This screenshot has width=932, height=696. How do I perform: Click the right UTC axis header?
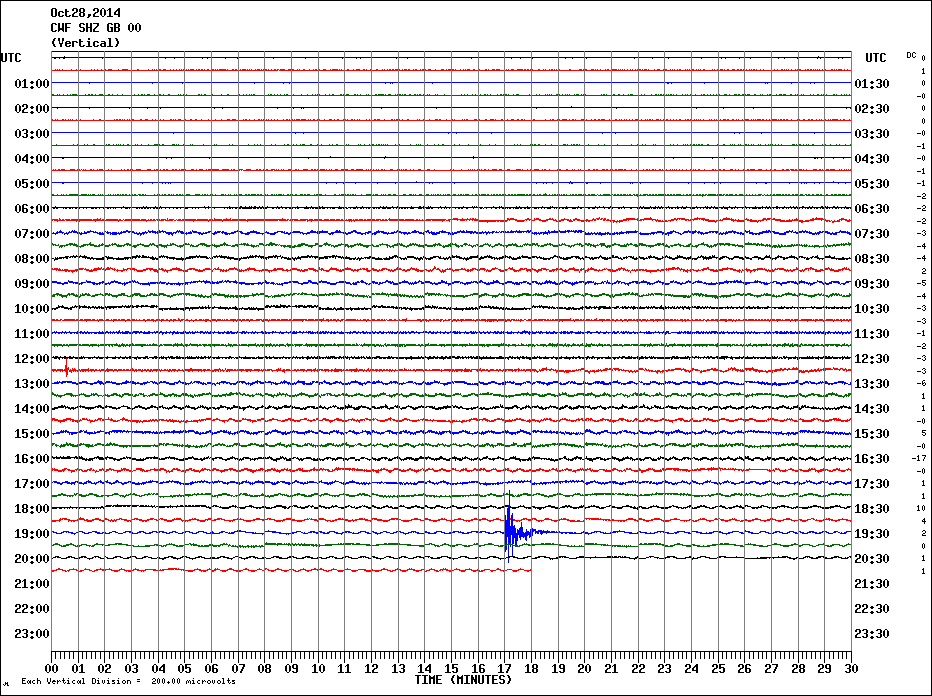coord(876,58)
